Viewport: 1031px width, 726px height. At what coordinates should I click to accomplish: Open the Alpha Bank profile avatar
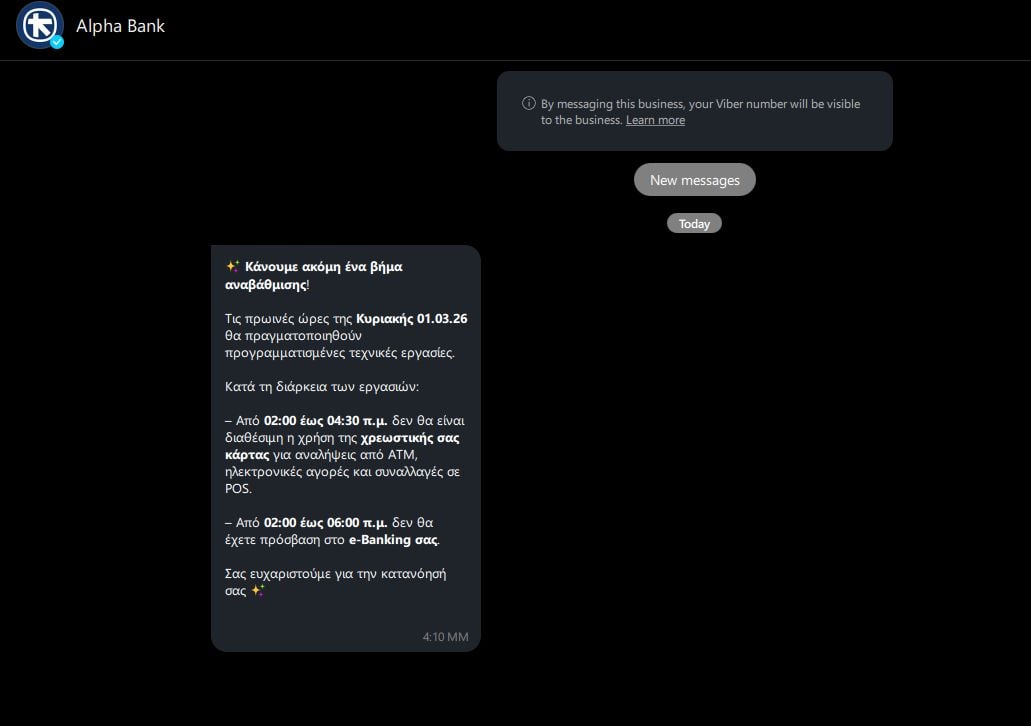pos(39,26)
